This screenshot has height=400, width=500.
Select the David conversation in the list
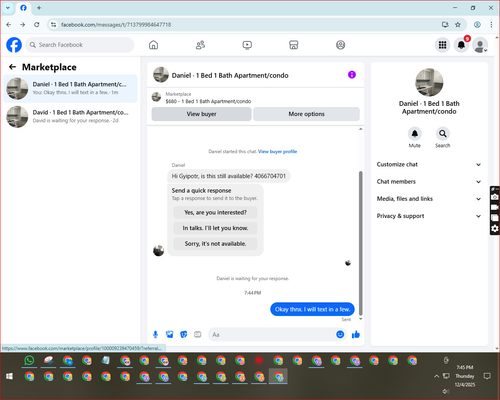click(x=70, y=117)
